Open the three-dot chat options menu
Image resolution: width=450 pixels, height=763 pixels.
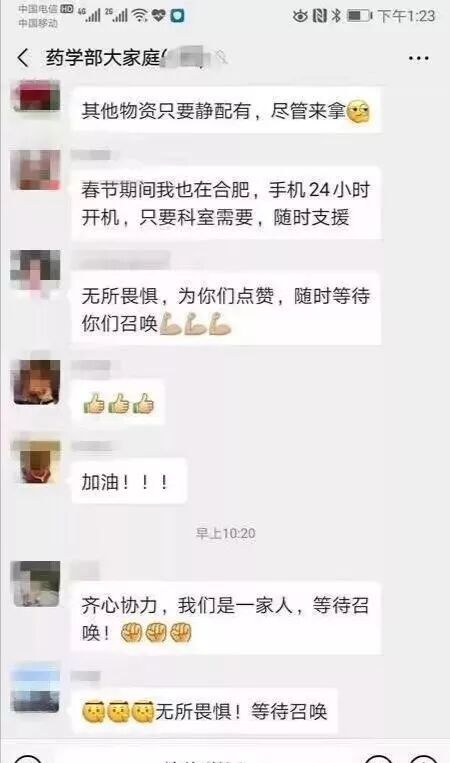click(418, 58)
